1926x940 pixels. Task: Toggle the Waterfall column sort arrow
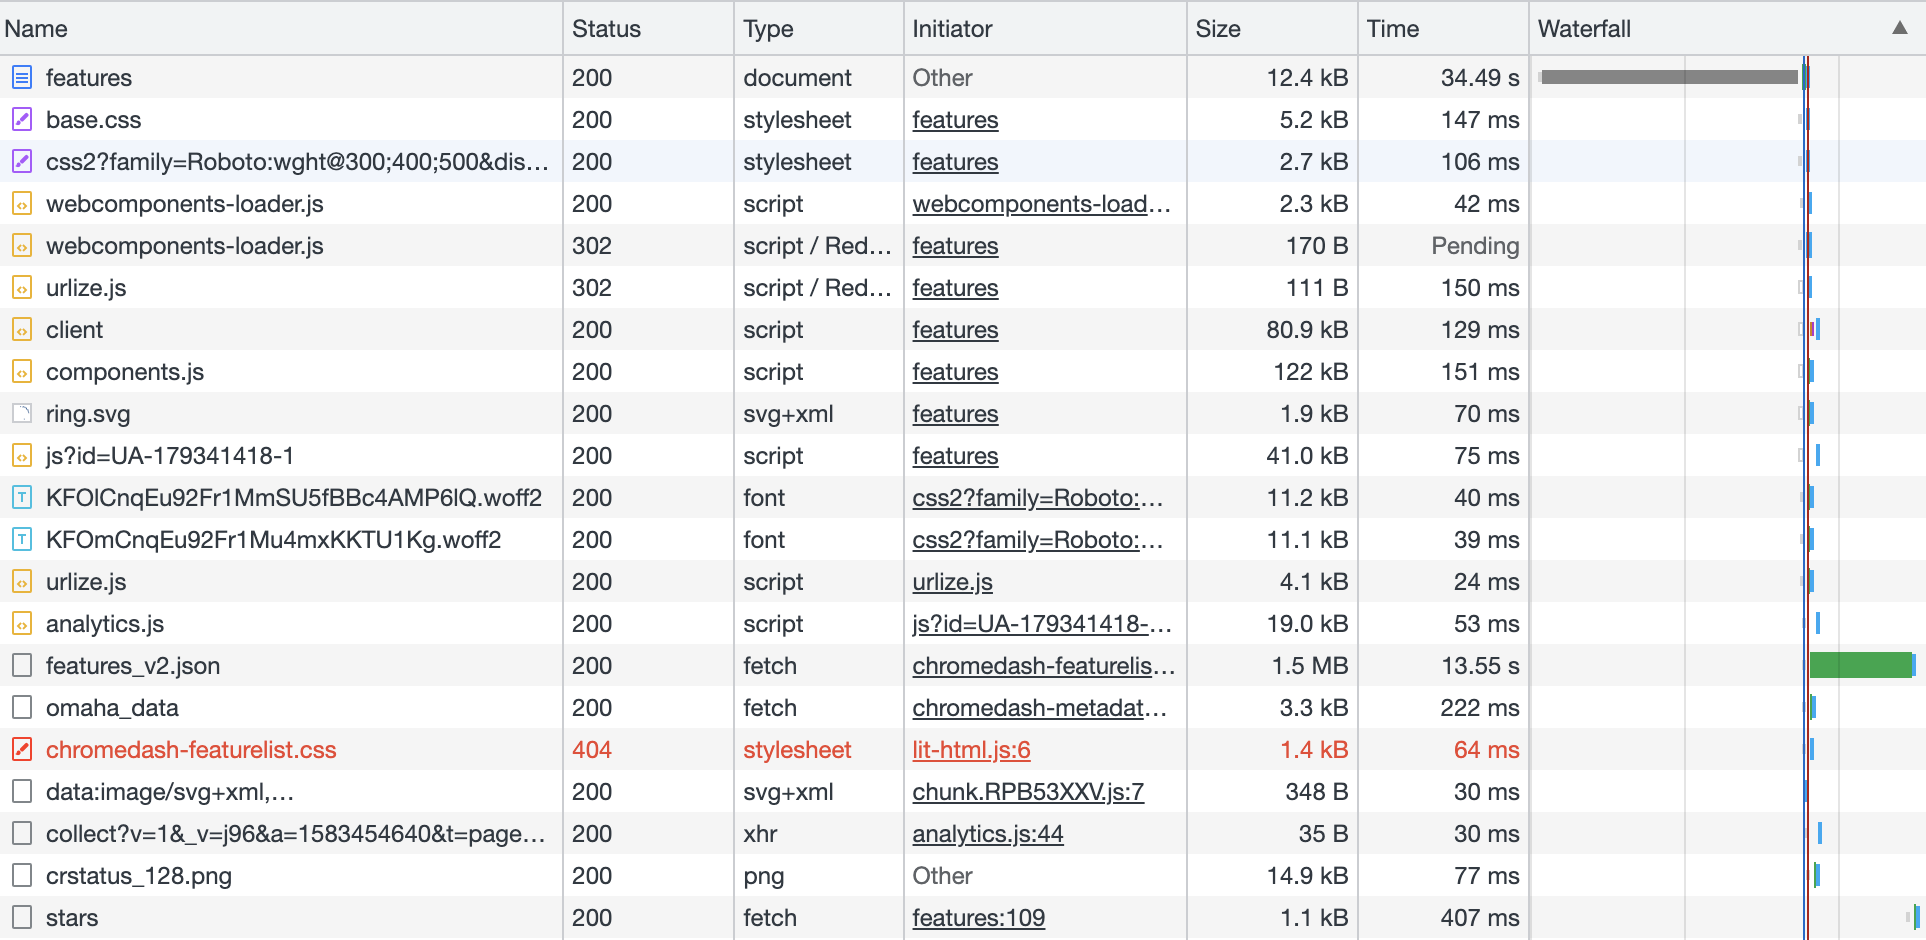click(1901, 28)
